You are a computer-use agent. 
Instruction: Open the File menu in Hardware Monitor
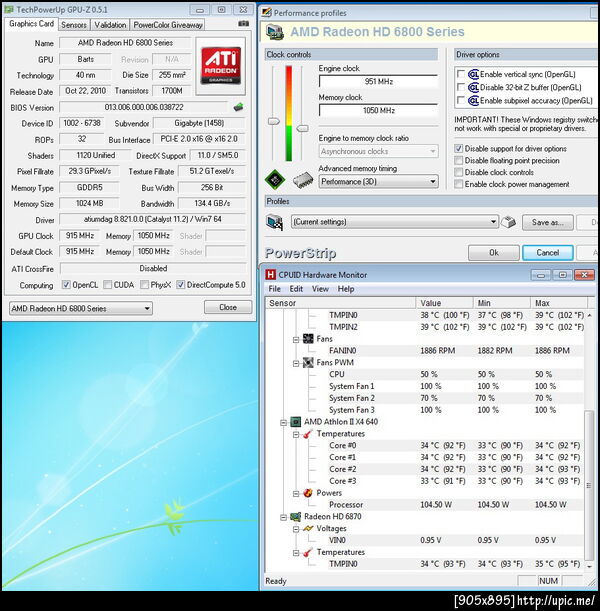(274, 289)
